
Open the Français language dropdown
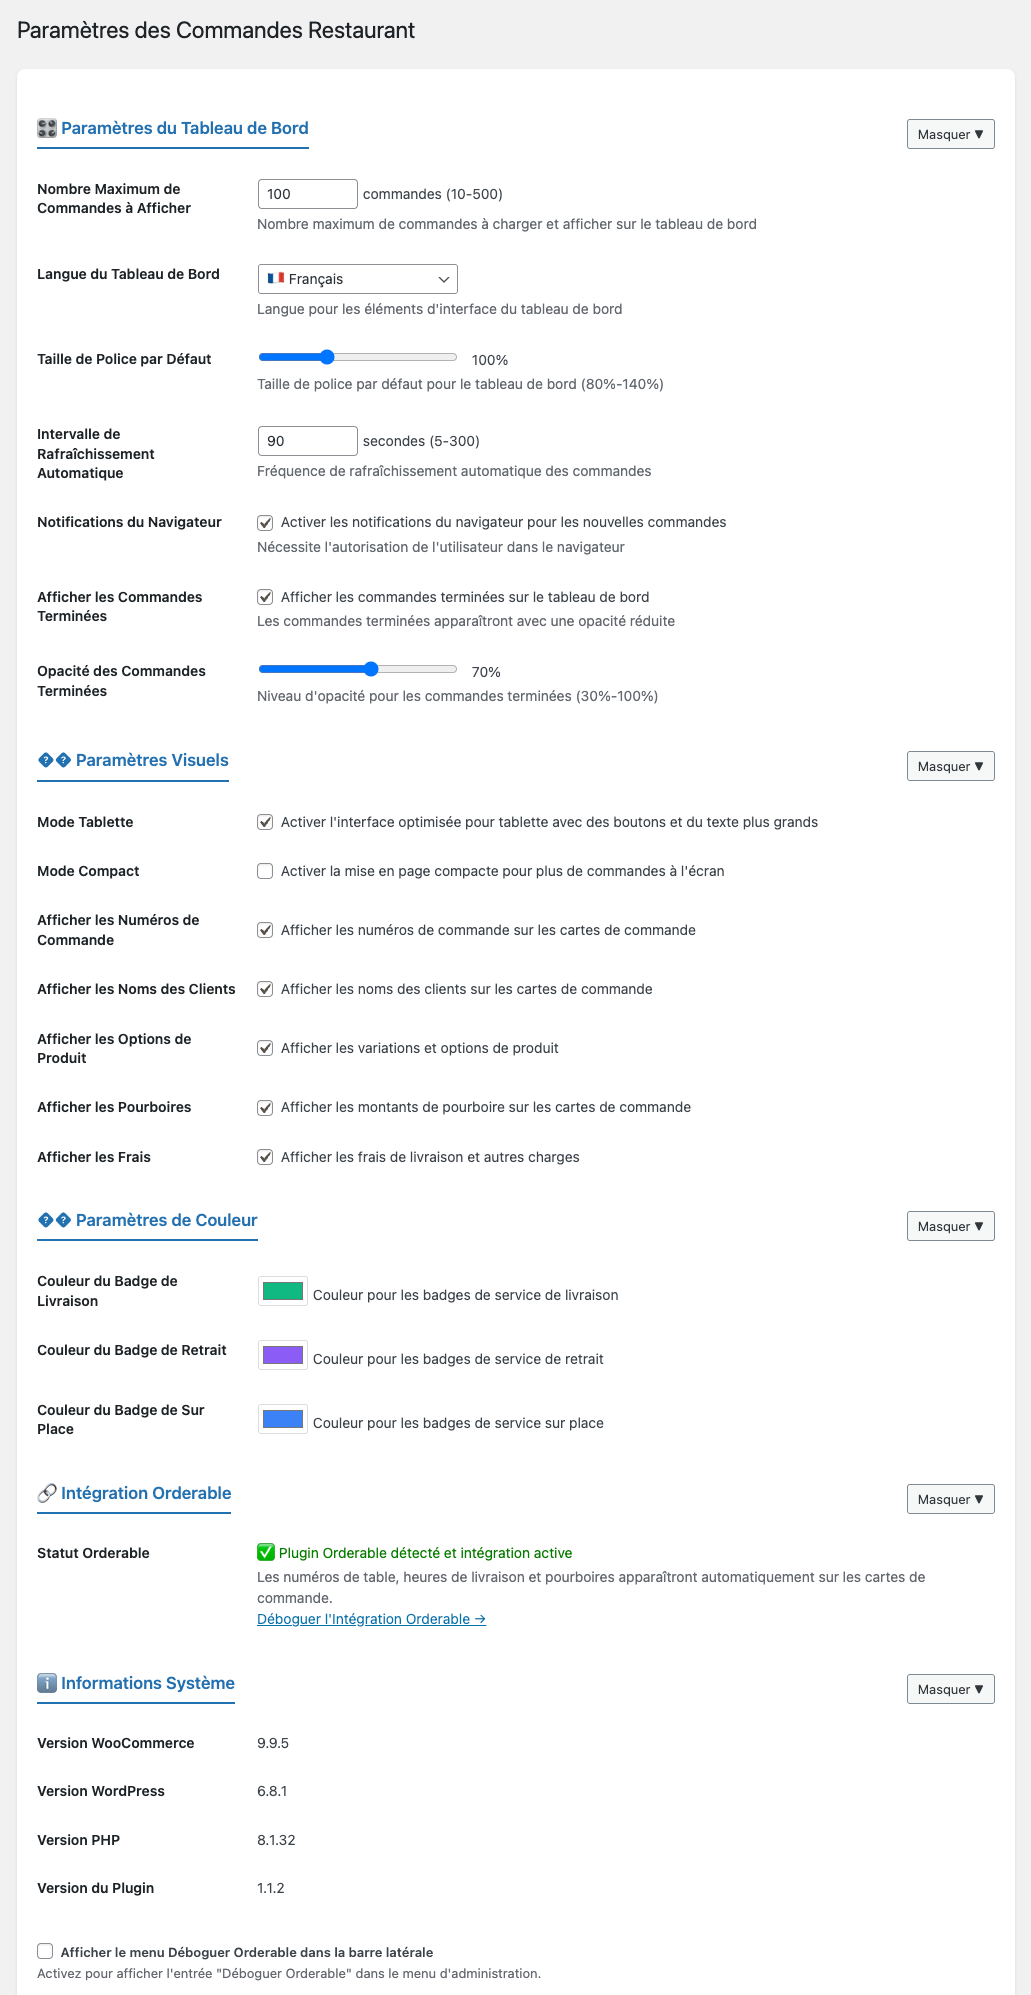[x=358, y=279]
